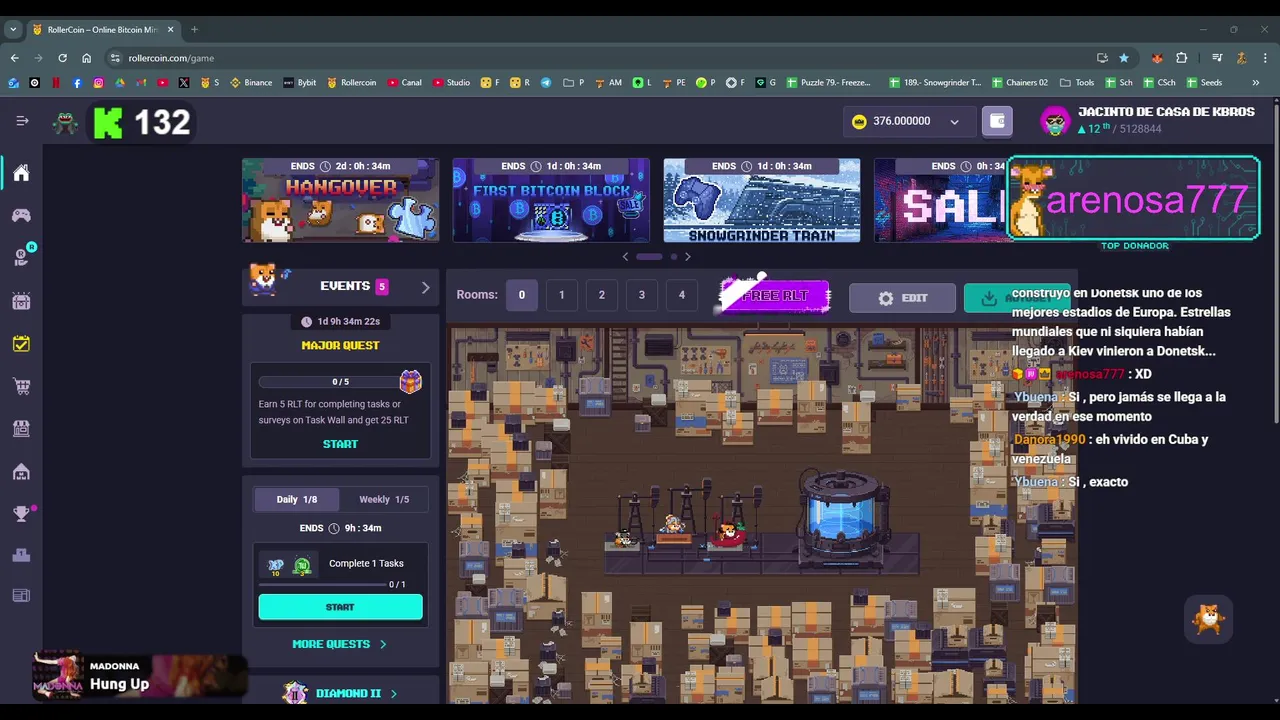Open the Binance bookmark
Viewport: 1280px width, 720px height.
point(251,83)
